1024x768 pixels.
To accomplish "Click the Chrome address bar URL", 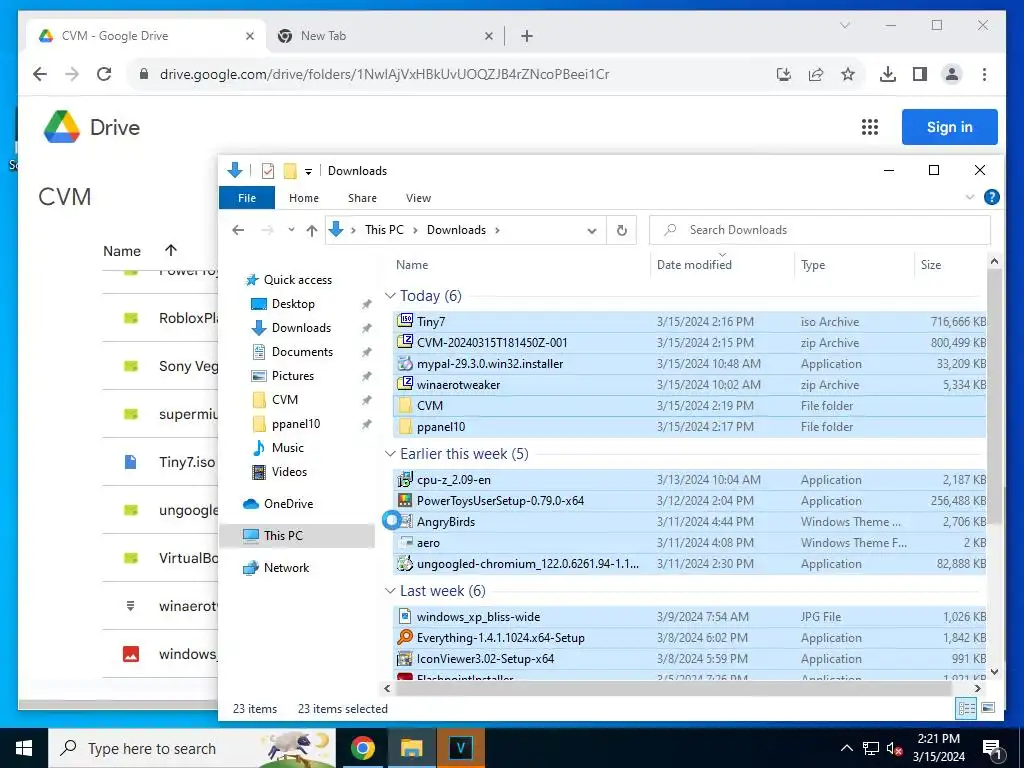I will coord(385,74).
